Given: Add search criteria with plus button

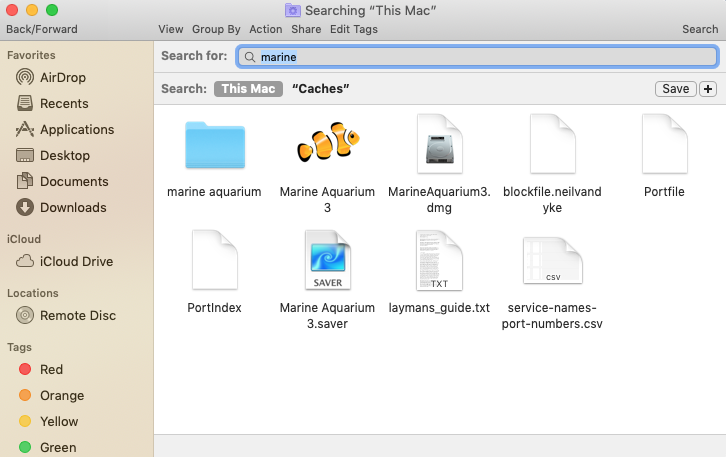Looking at the screenshot, I should pos(709,89).
